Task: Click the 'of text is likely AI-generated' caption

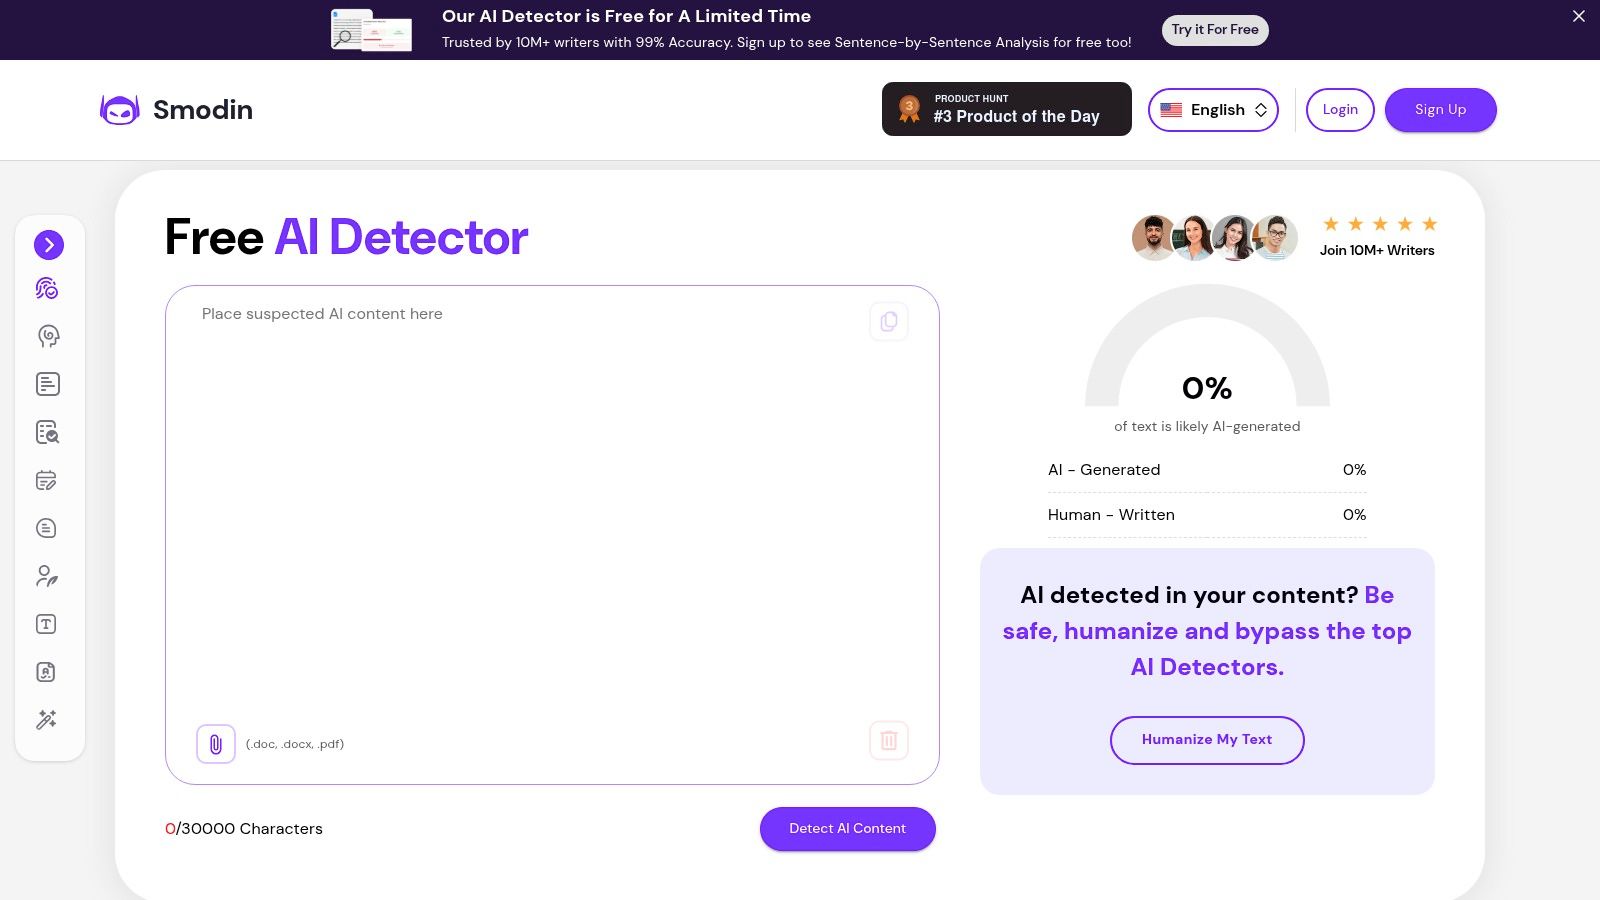Action: (x=1207, y=426)
